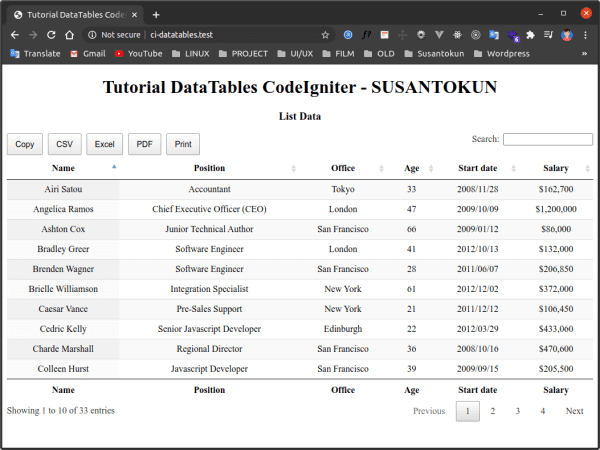Image resolution: width=600 pixels, height=450 pixels.
Task: Open the Extensions puzzle piece icon
Action: 530,35
